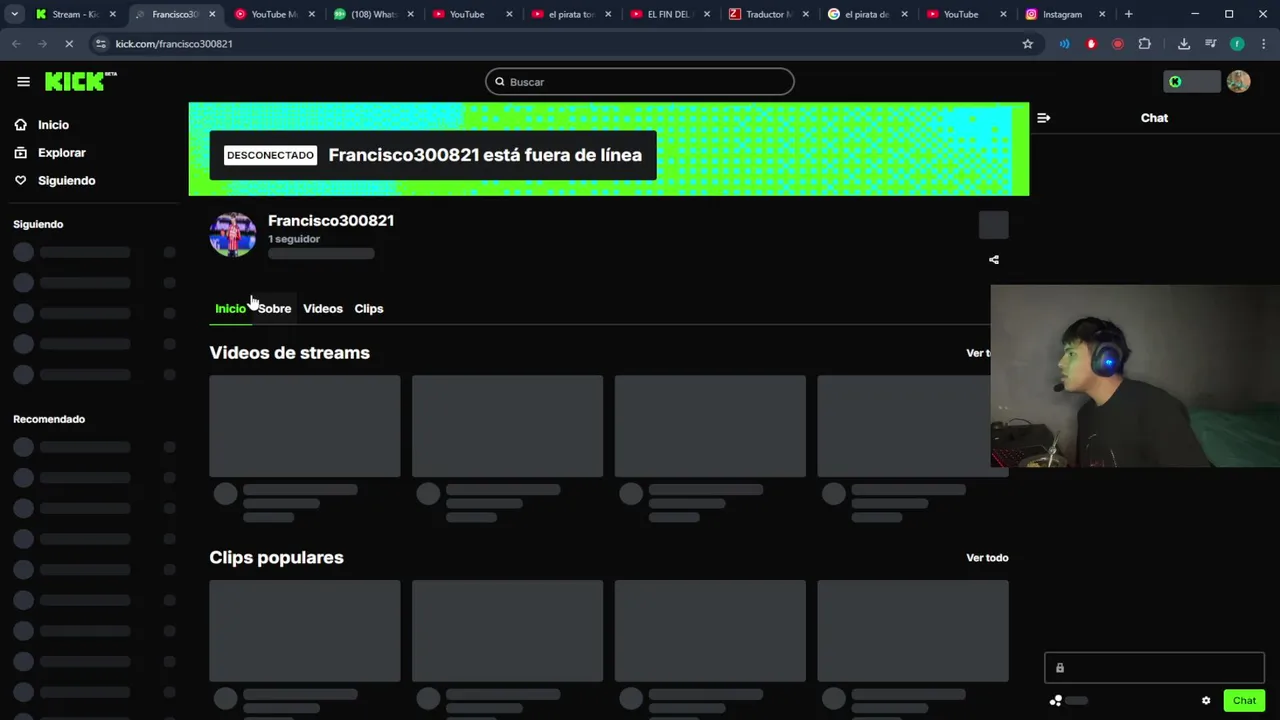
Task: Click the Francisco300821 channel name heading
Action: (331, 221)
